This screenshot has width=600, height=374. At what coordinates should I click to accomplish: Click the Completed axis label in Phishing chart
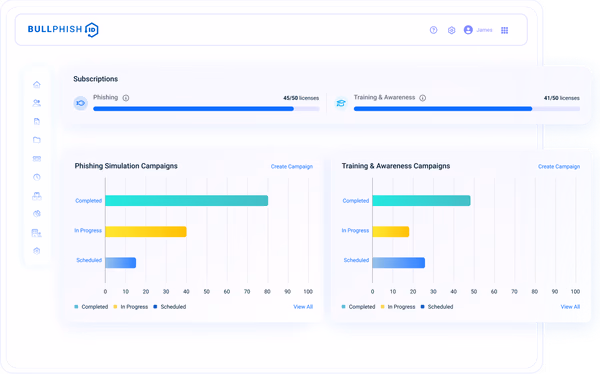point(88,201)
